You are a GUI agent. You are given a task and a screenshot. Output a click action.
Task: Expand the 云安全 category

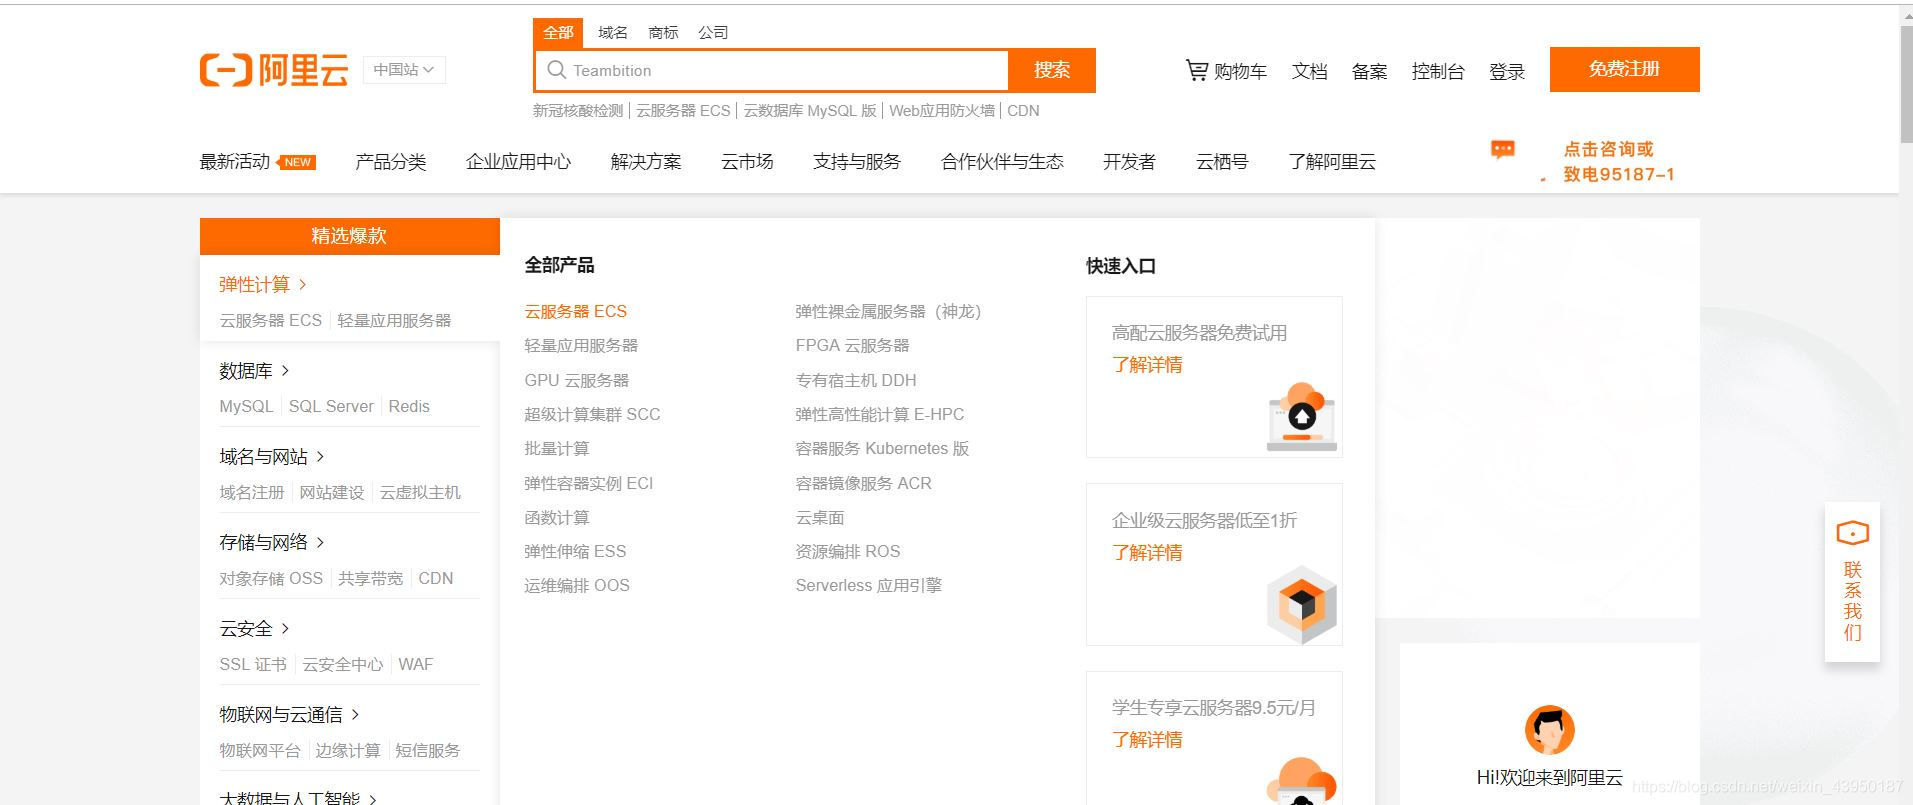[x=254, y=629]
